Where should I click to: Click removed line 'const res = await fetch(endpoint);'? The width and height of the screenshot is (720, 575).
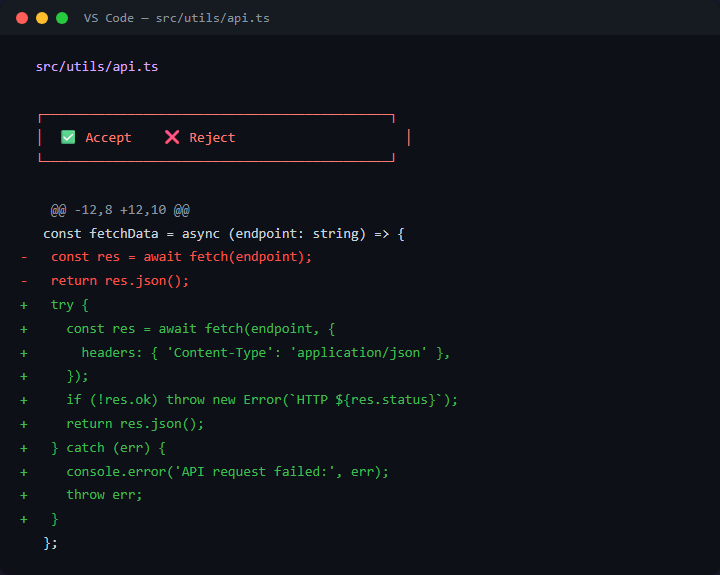[181, 257]
